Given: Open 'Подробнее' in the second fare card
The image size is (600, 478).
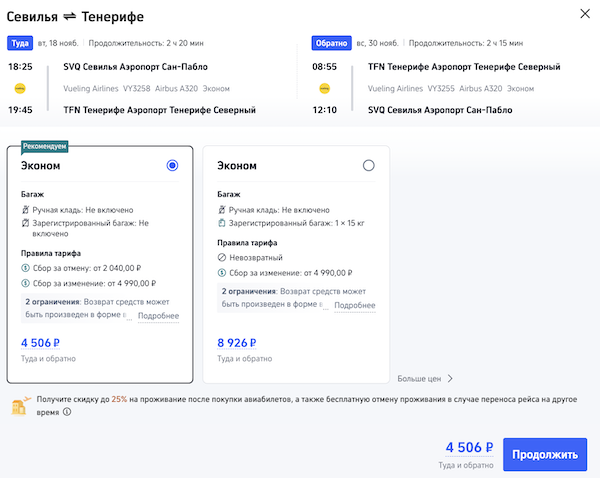Looking at the screenshot, I should [354, 306].
